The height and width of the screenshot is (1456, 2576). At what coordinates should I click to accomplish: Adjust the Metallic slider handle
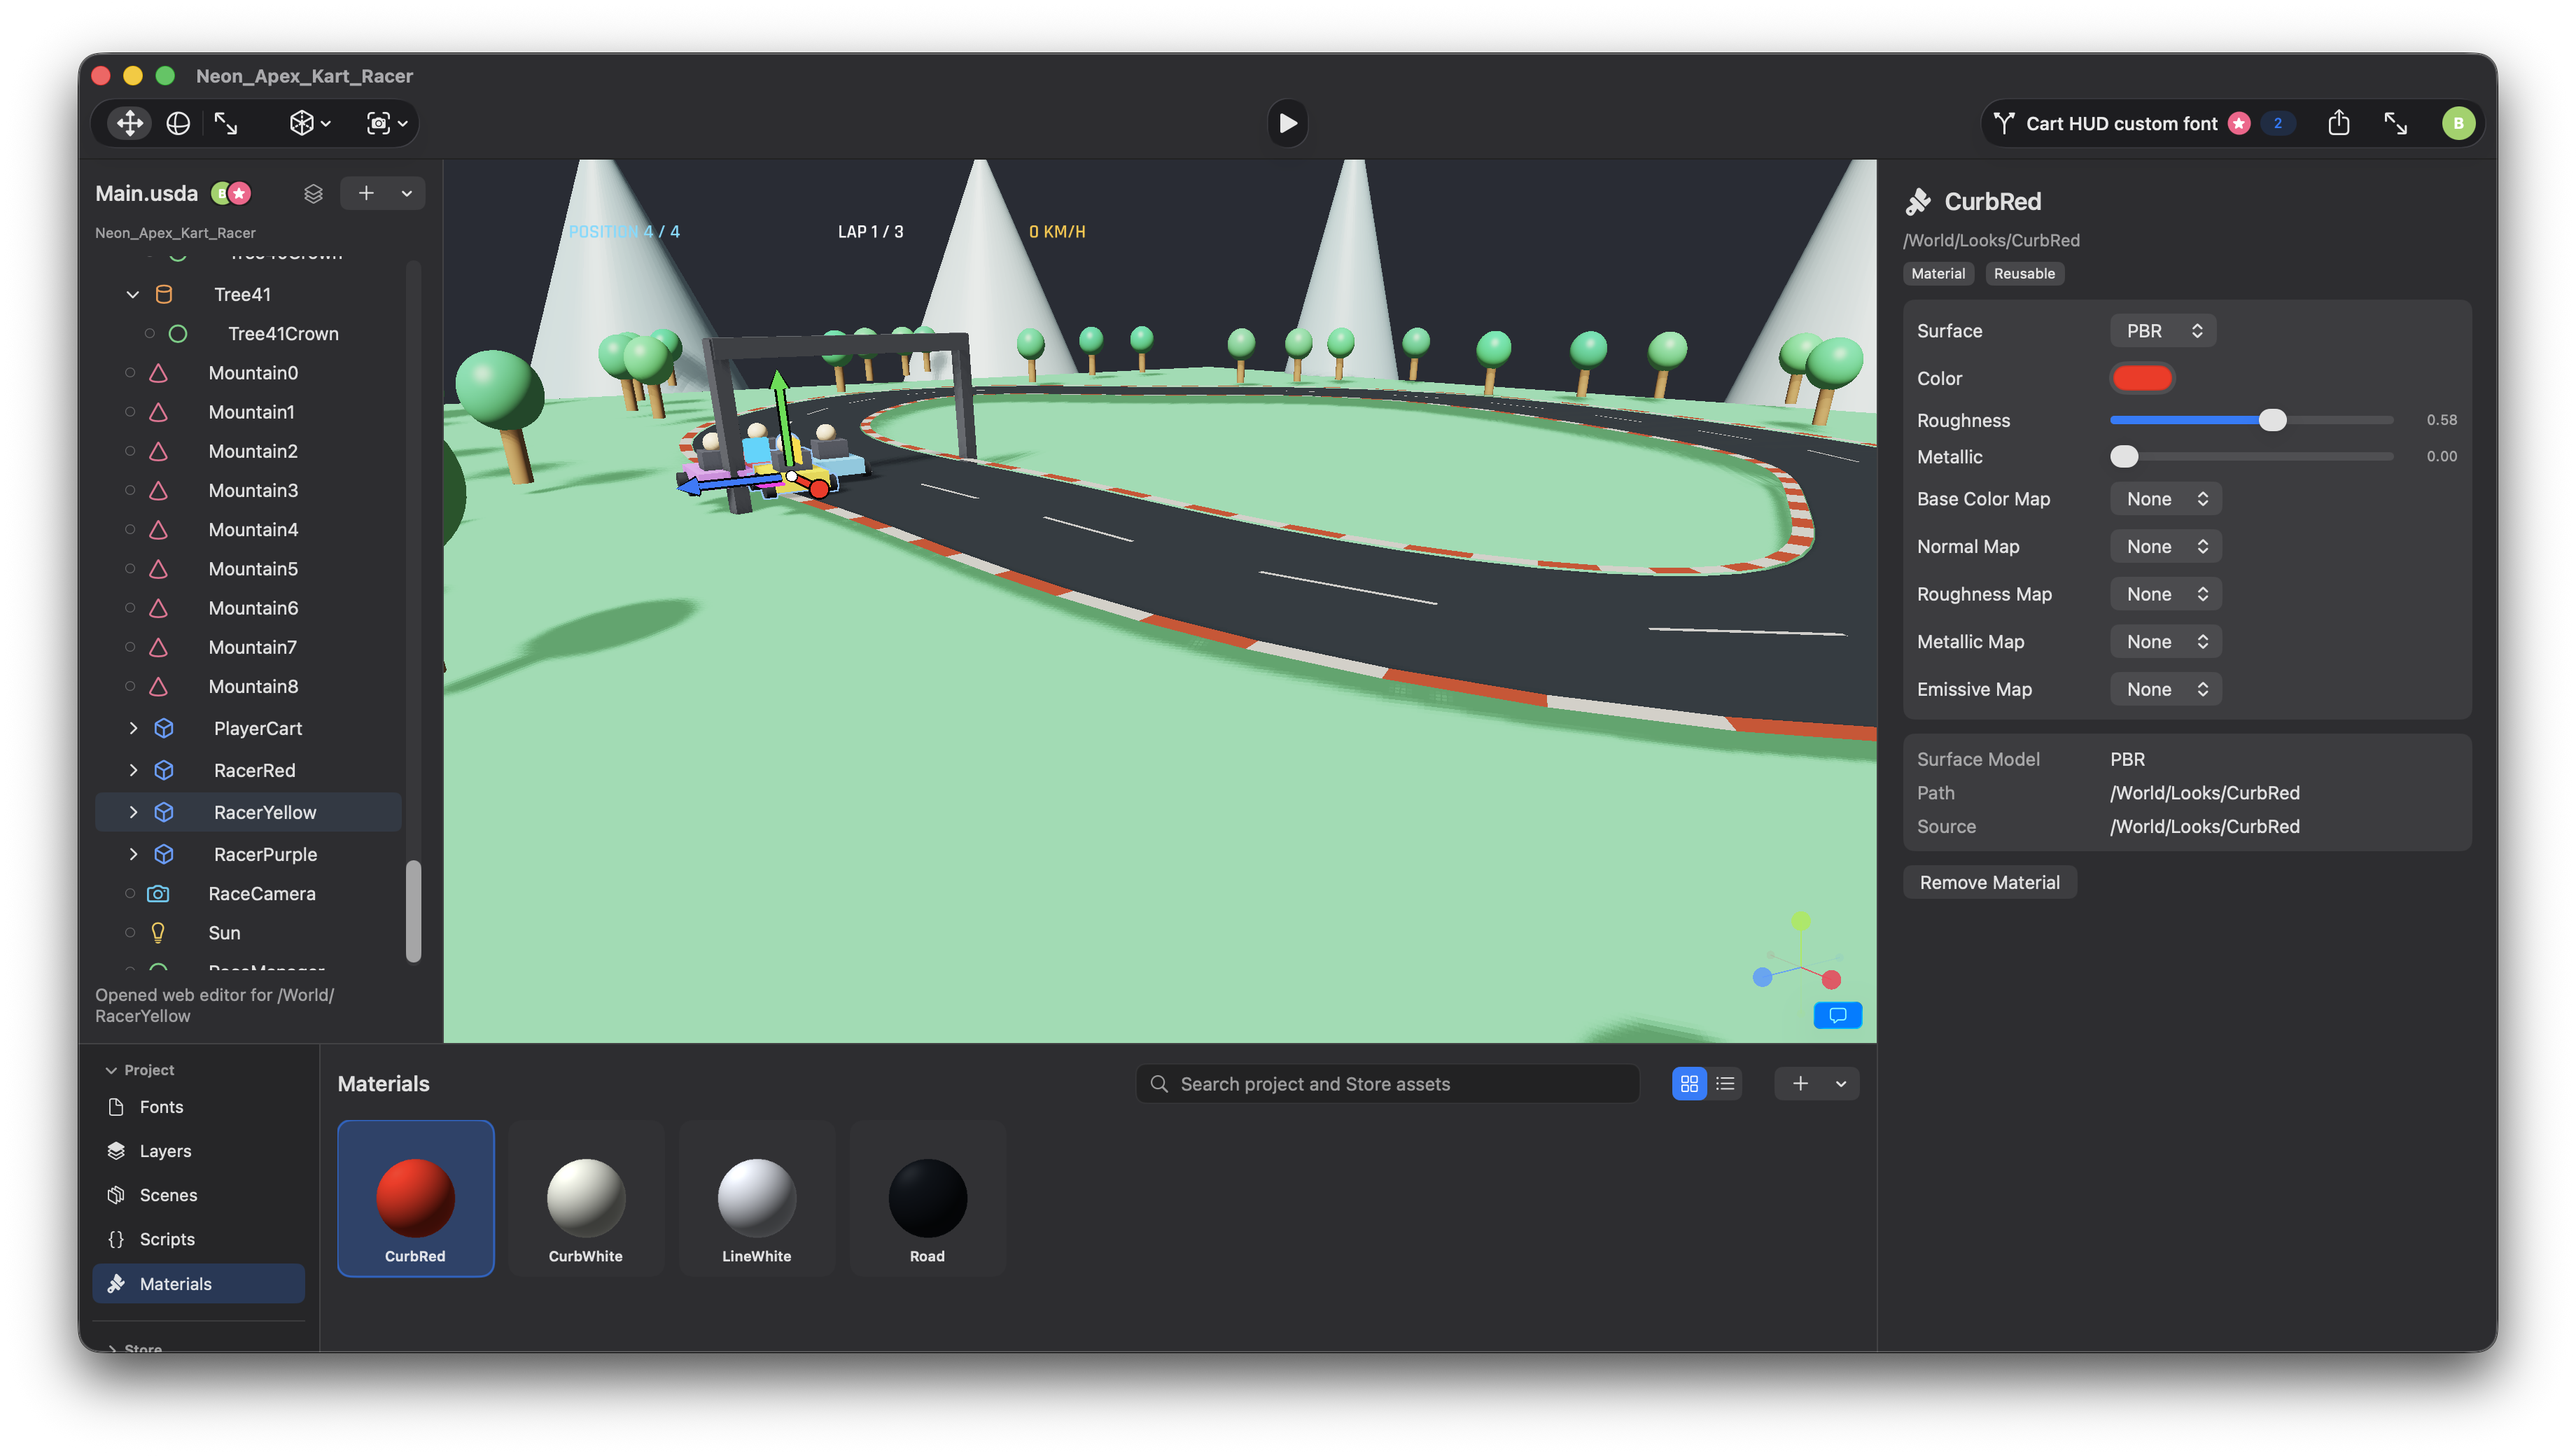click(x=2124, y=457)
